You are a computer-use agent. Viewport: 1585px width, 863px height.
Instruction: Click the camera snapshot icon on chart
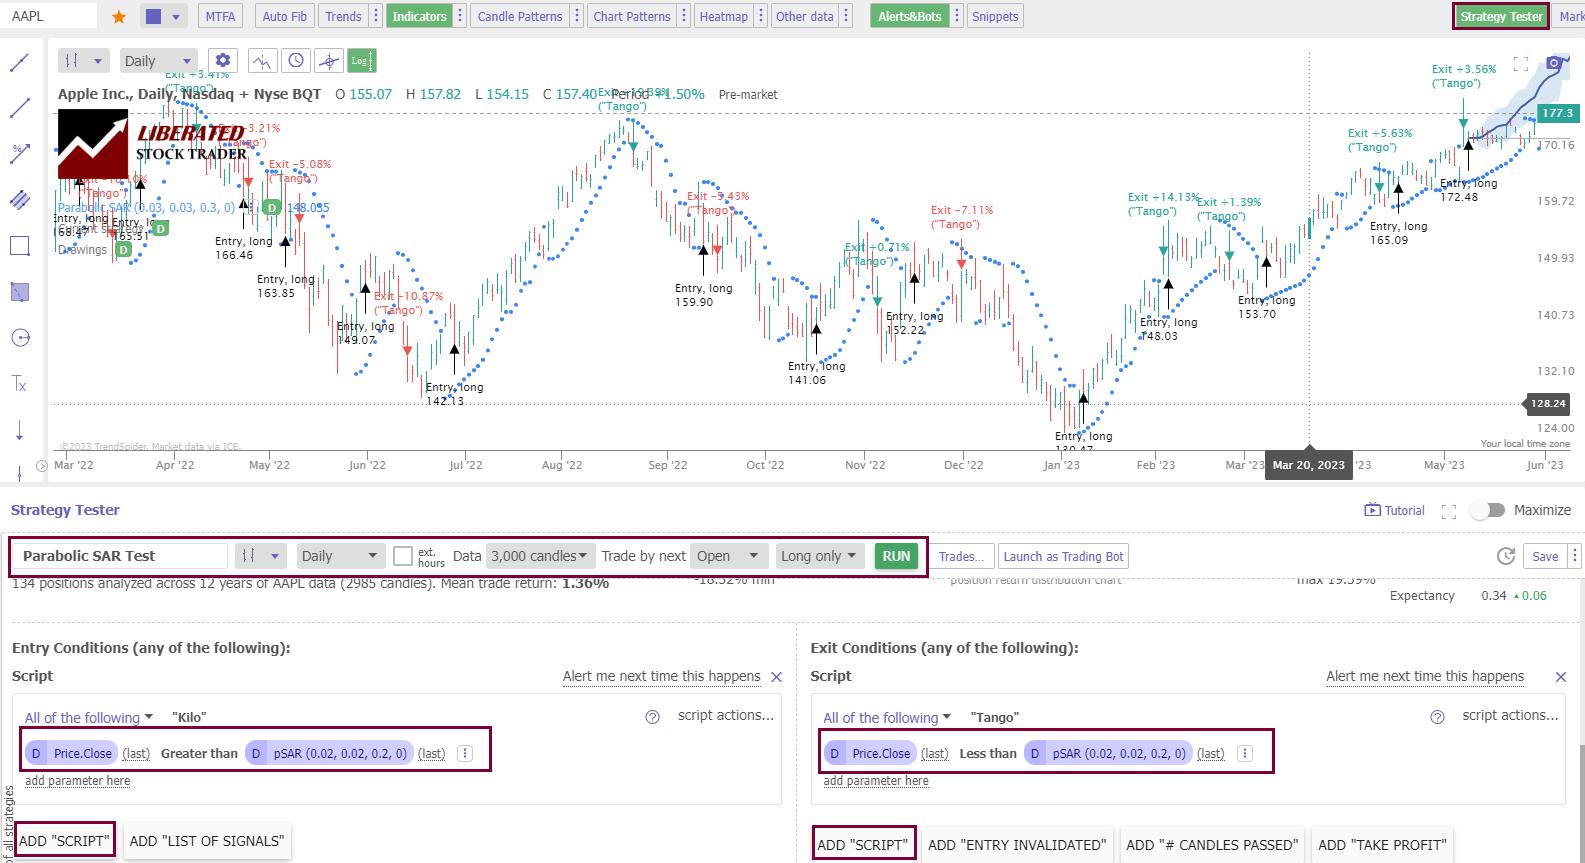coord(1553,63)
